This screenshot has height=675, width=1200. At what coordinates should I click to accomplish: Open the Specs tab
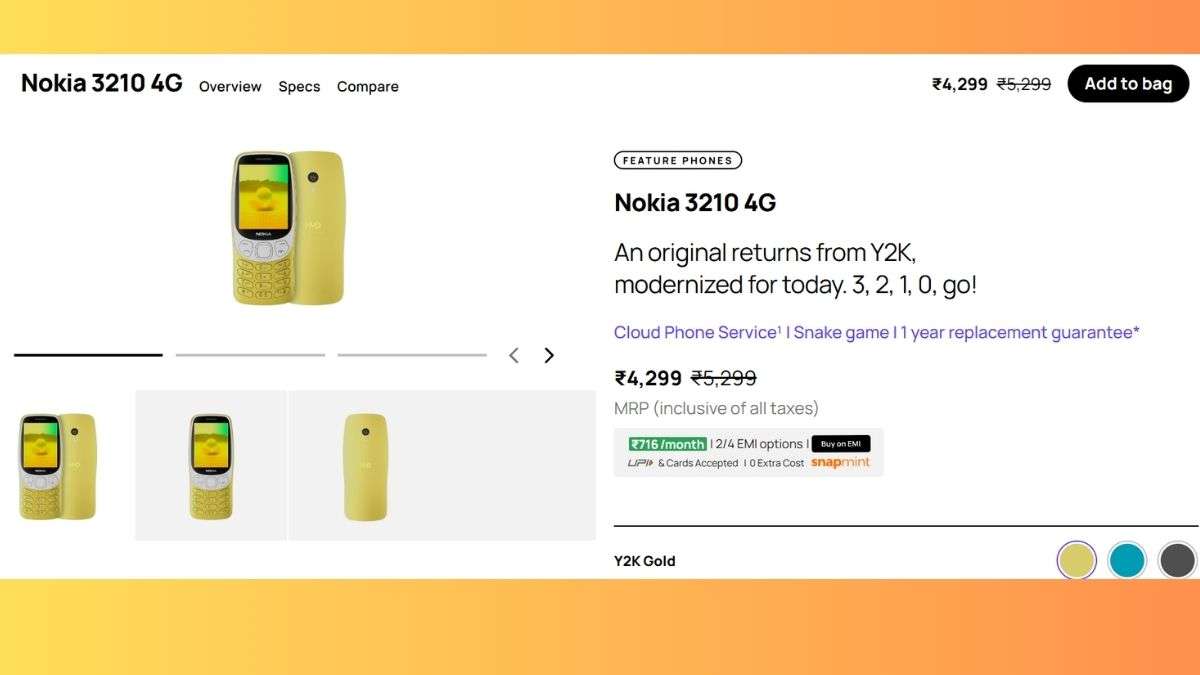point(299,87)
